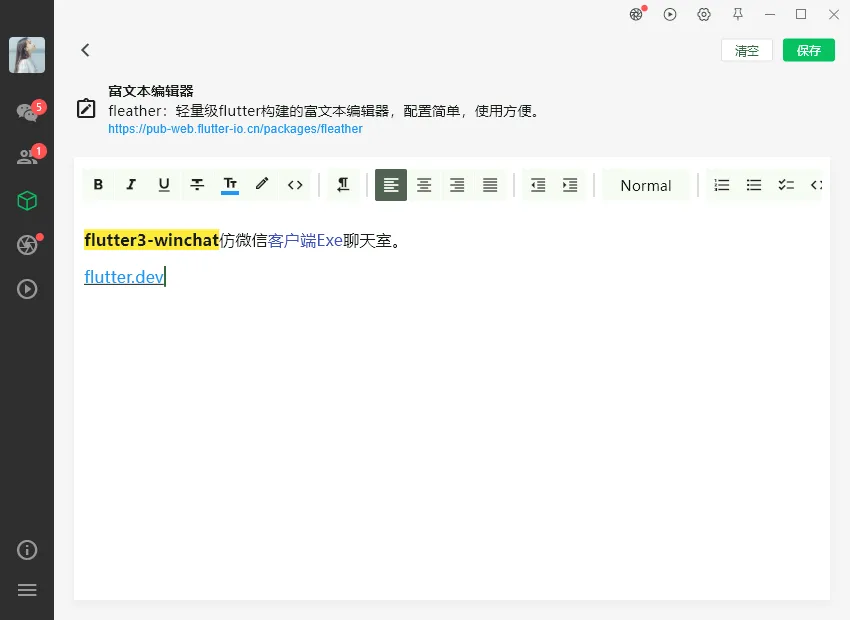Open the chat messages sidebar icon
The height and width of the screenshot is (620, 850).
27,110
